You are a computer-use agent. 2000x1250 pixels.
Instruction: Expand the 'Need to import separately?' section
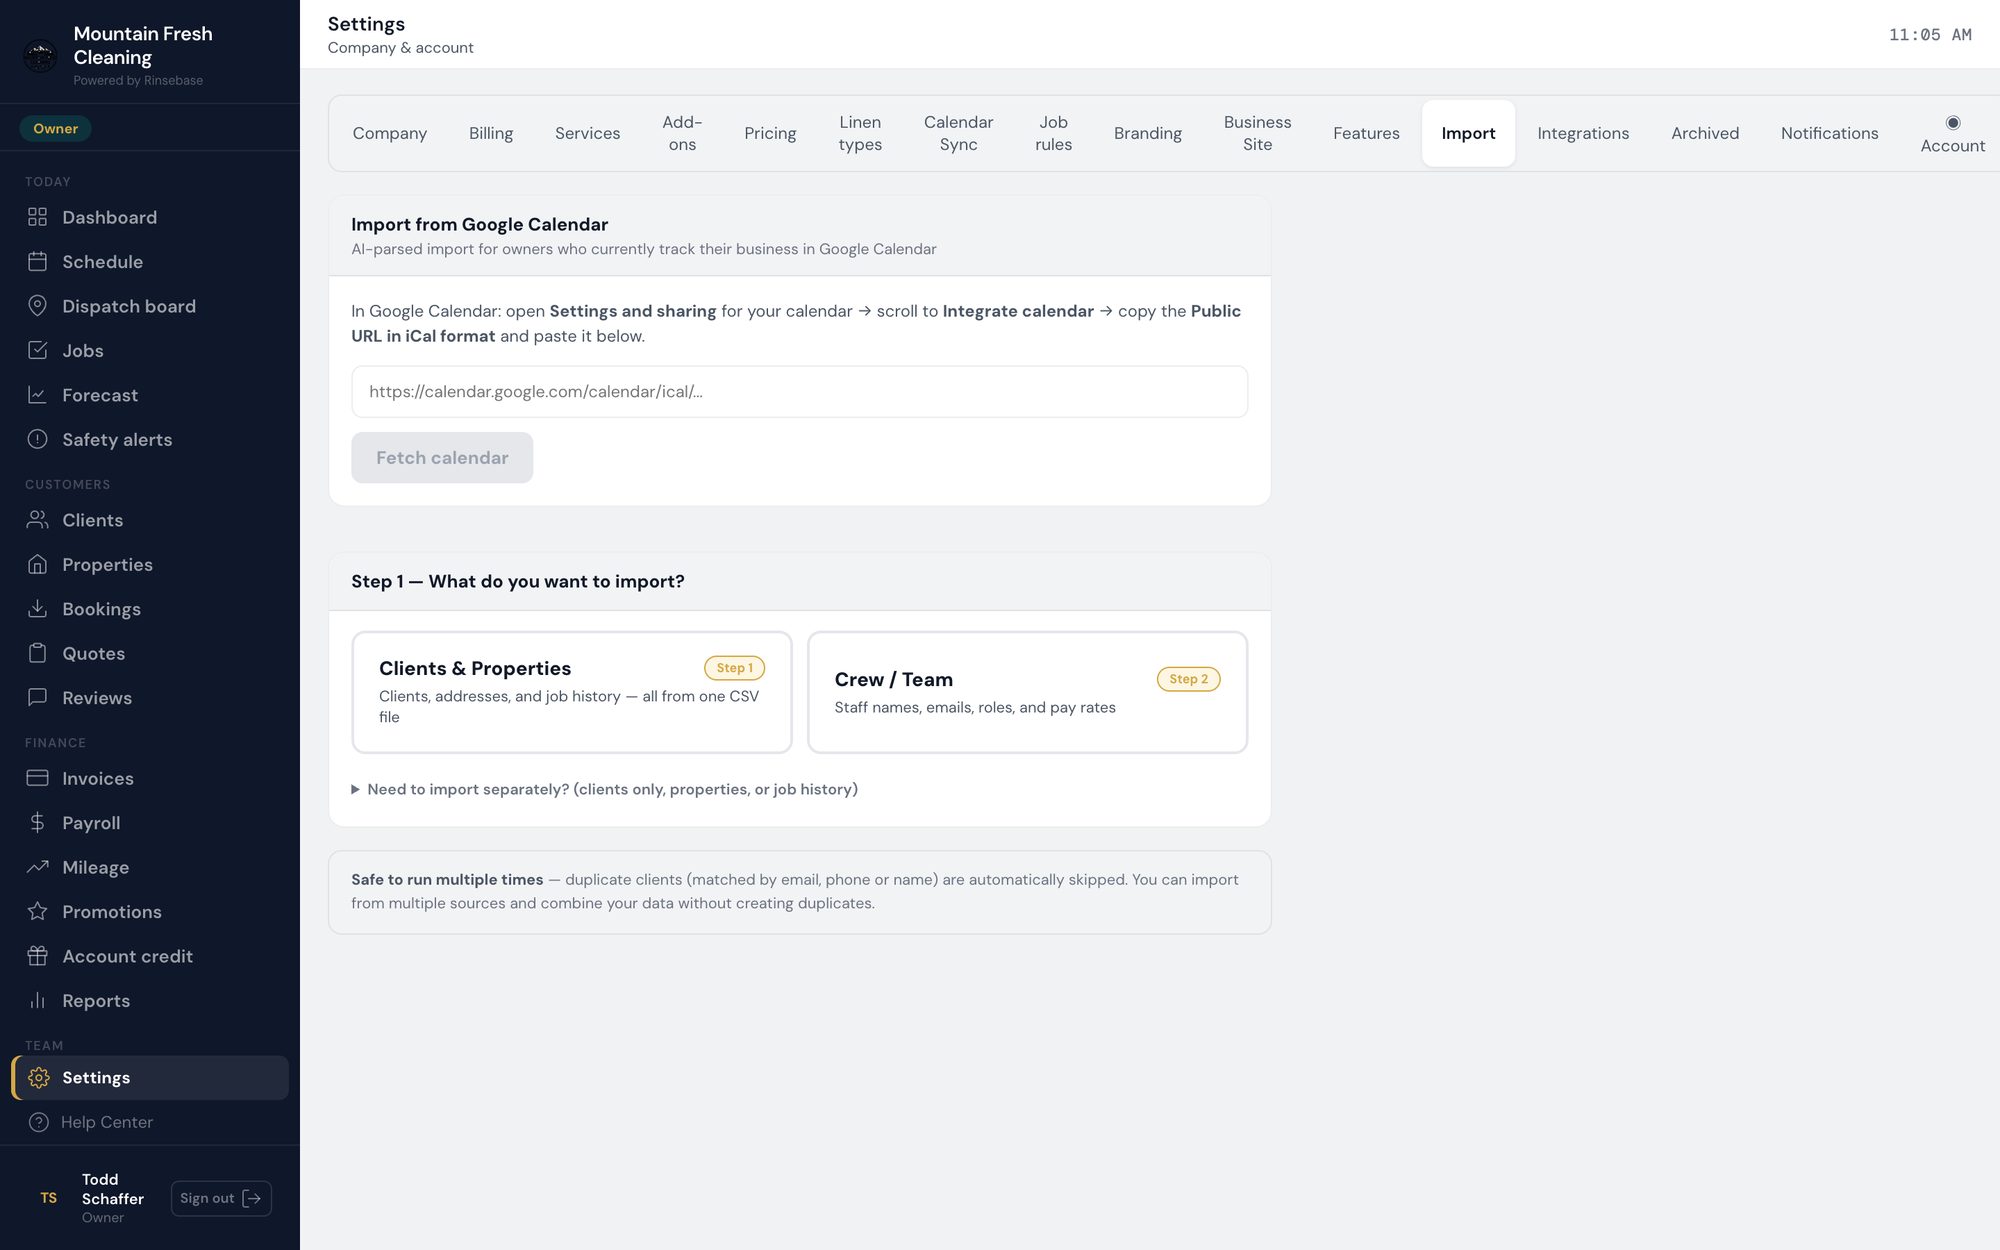pos(604,789)
